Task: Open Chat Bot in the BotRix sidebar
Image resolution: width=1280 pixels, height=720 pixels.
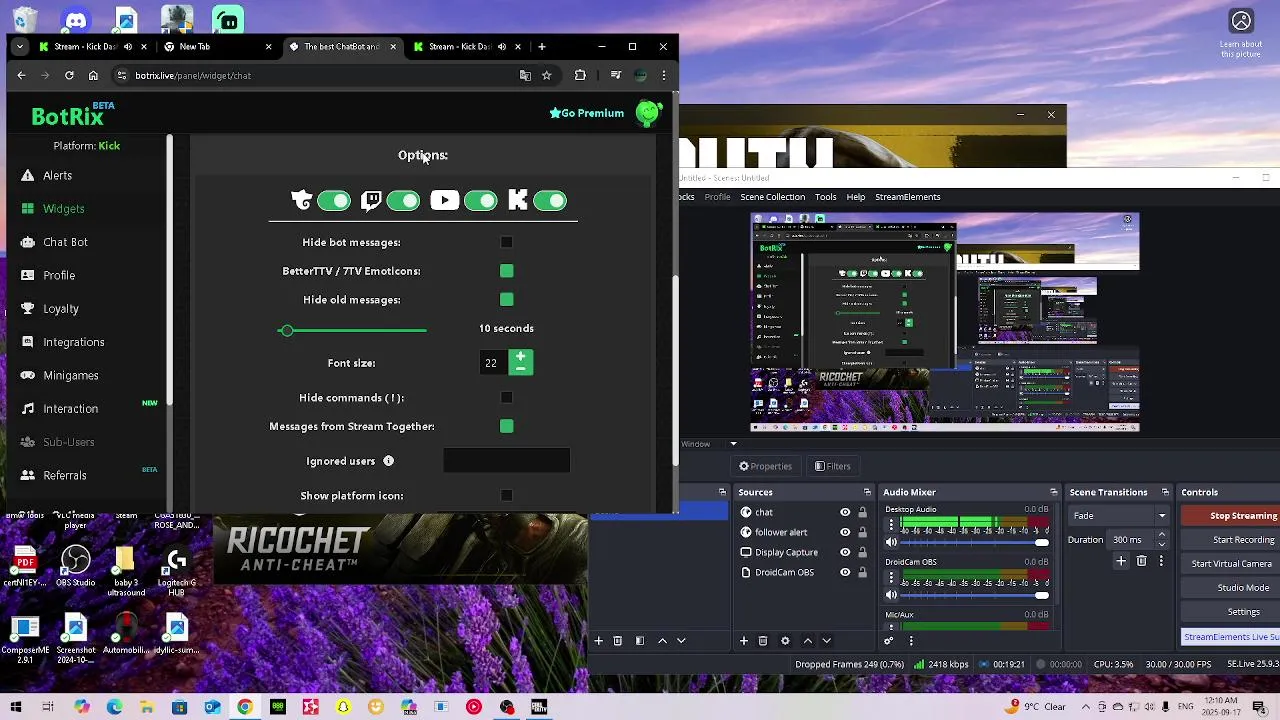Action: [x=65, y=242]
